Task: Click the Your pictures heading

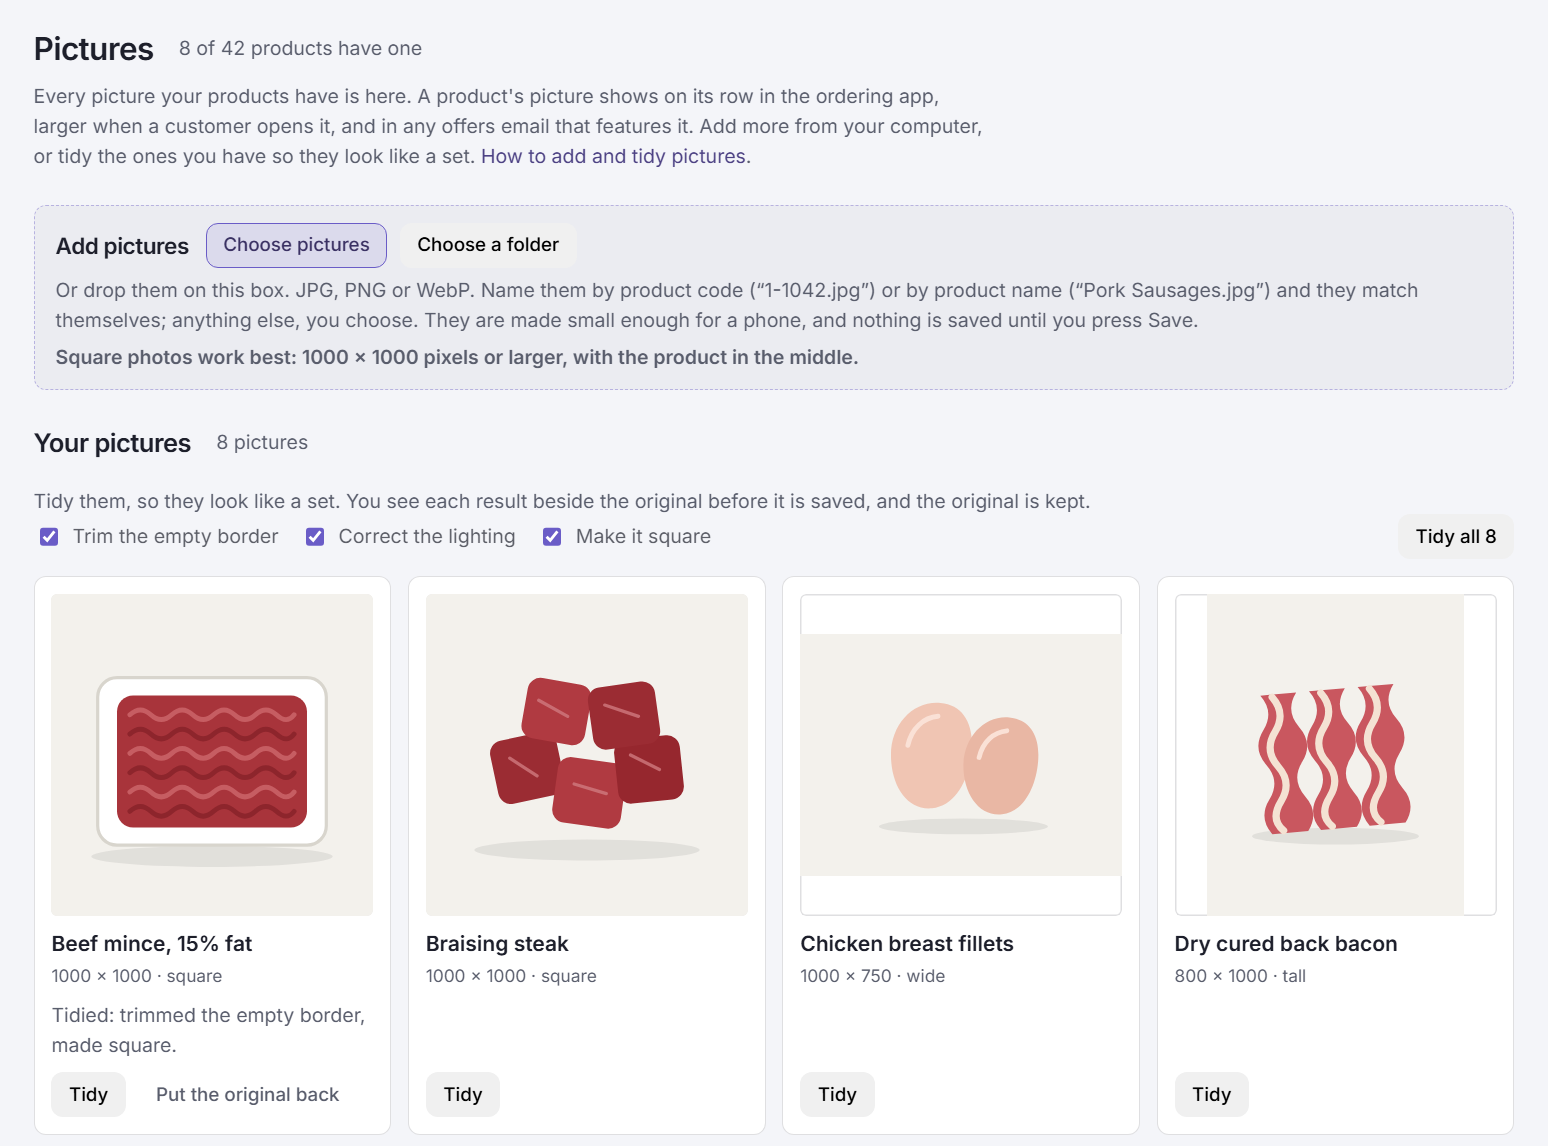Action: 112,443
